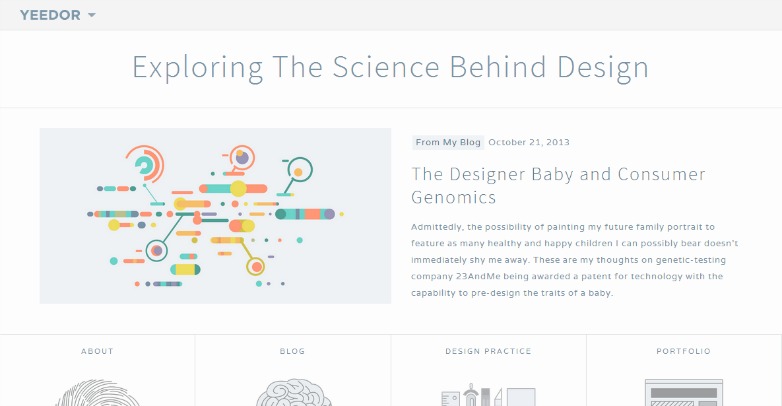Go to the PORTFOLIO section

(683, 351)
